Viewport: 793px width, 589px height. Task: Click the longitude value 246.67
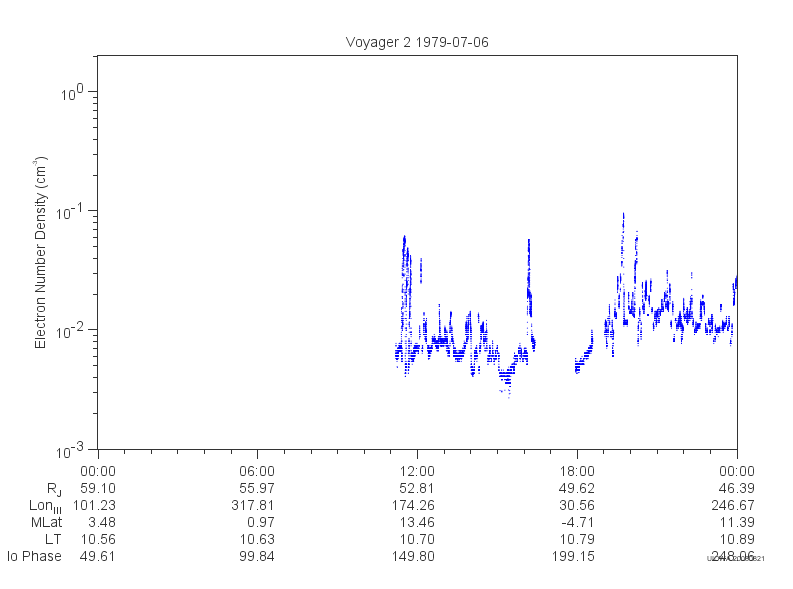coord(733,505)
